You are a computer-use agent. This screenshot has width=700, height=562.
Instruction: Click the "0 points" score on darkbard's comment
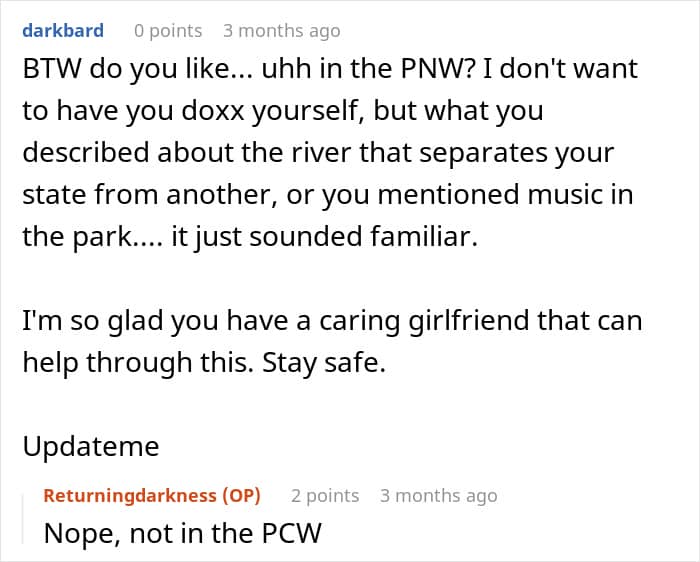click(168, 31)
